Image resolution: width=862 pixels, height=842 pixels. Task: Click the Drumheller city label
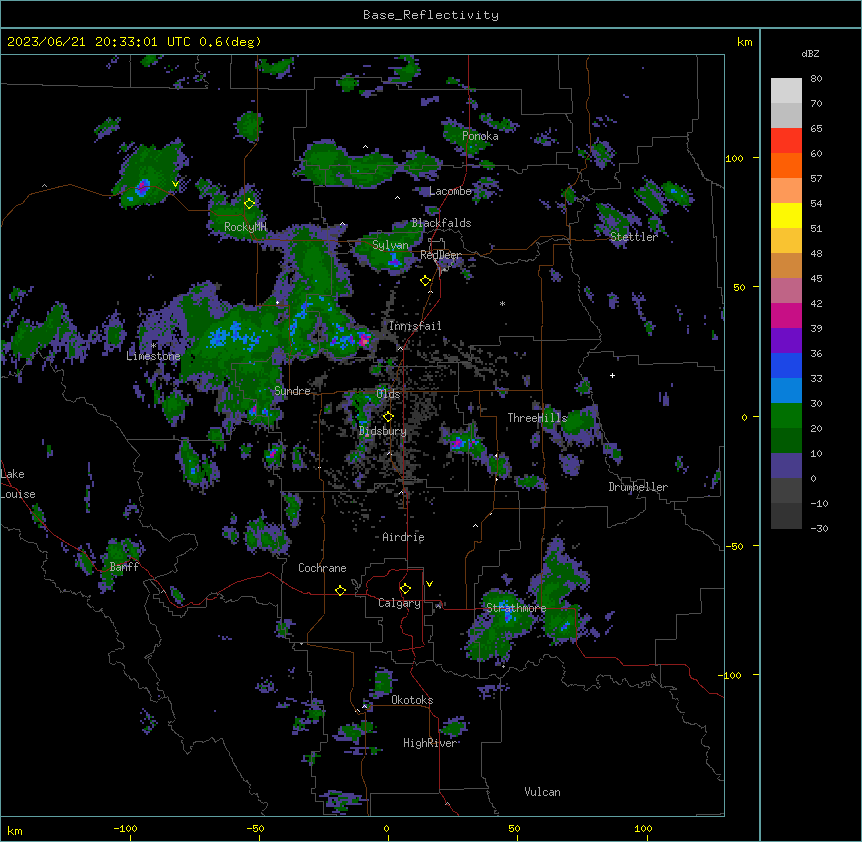click(x=638, y=487)
